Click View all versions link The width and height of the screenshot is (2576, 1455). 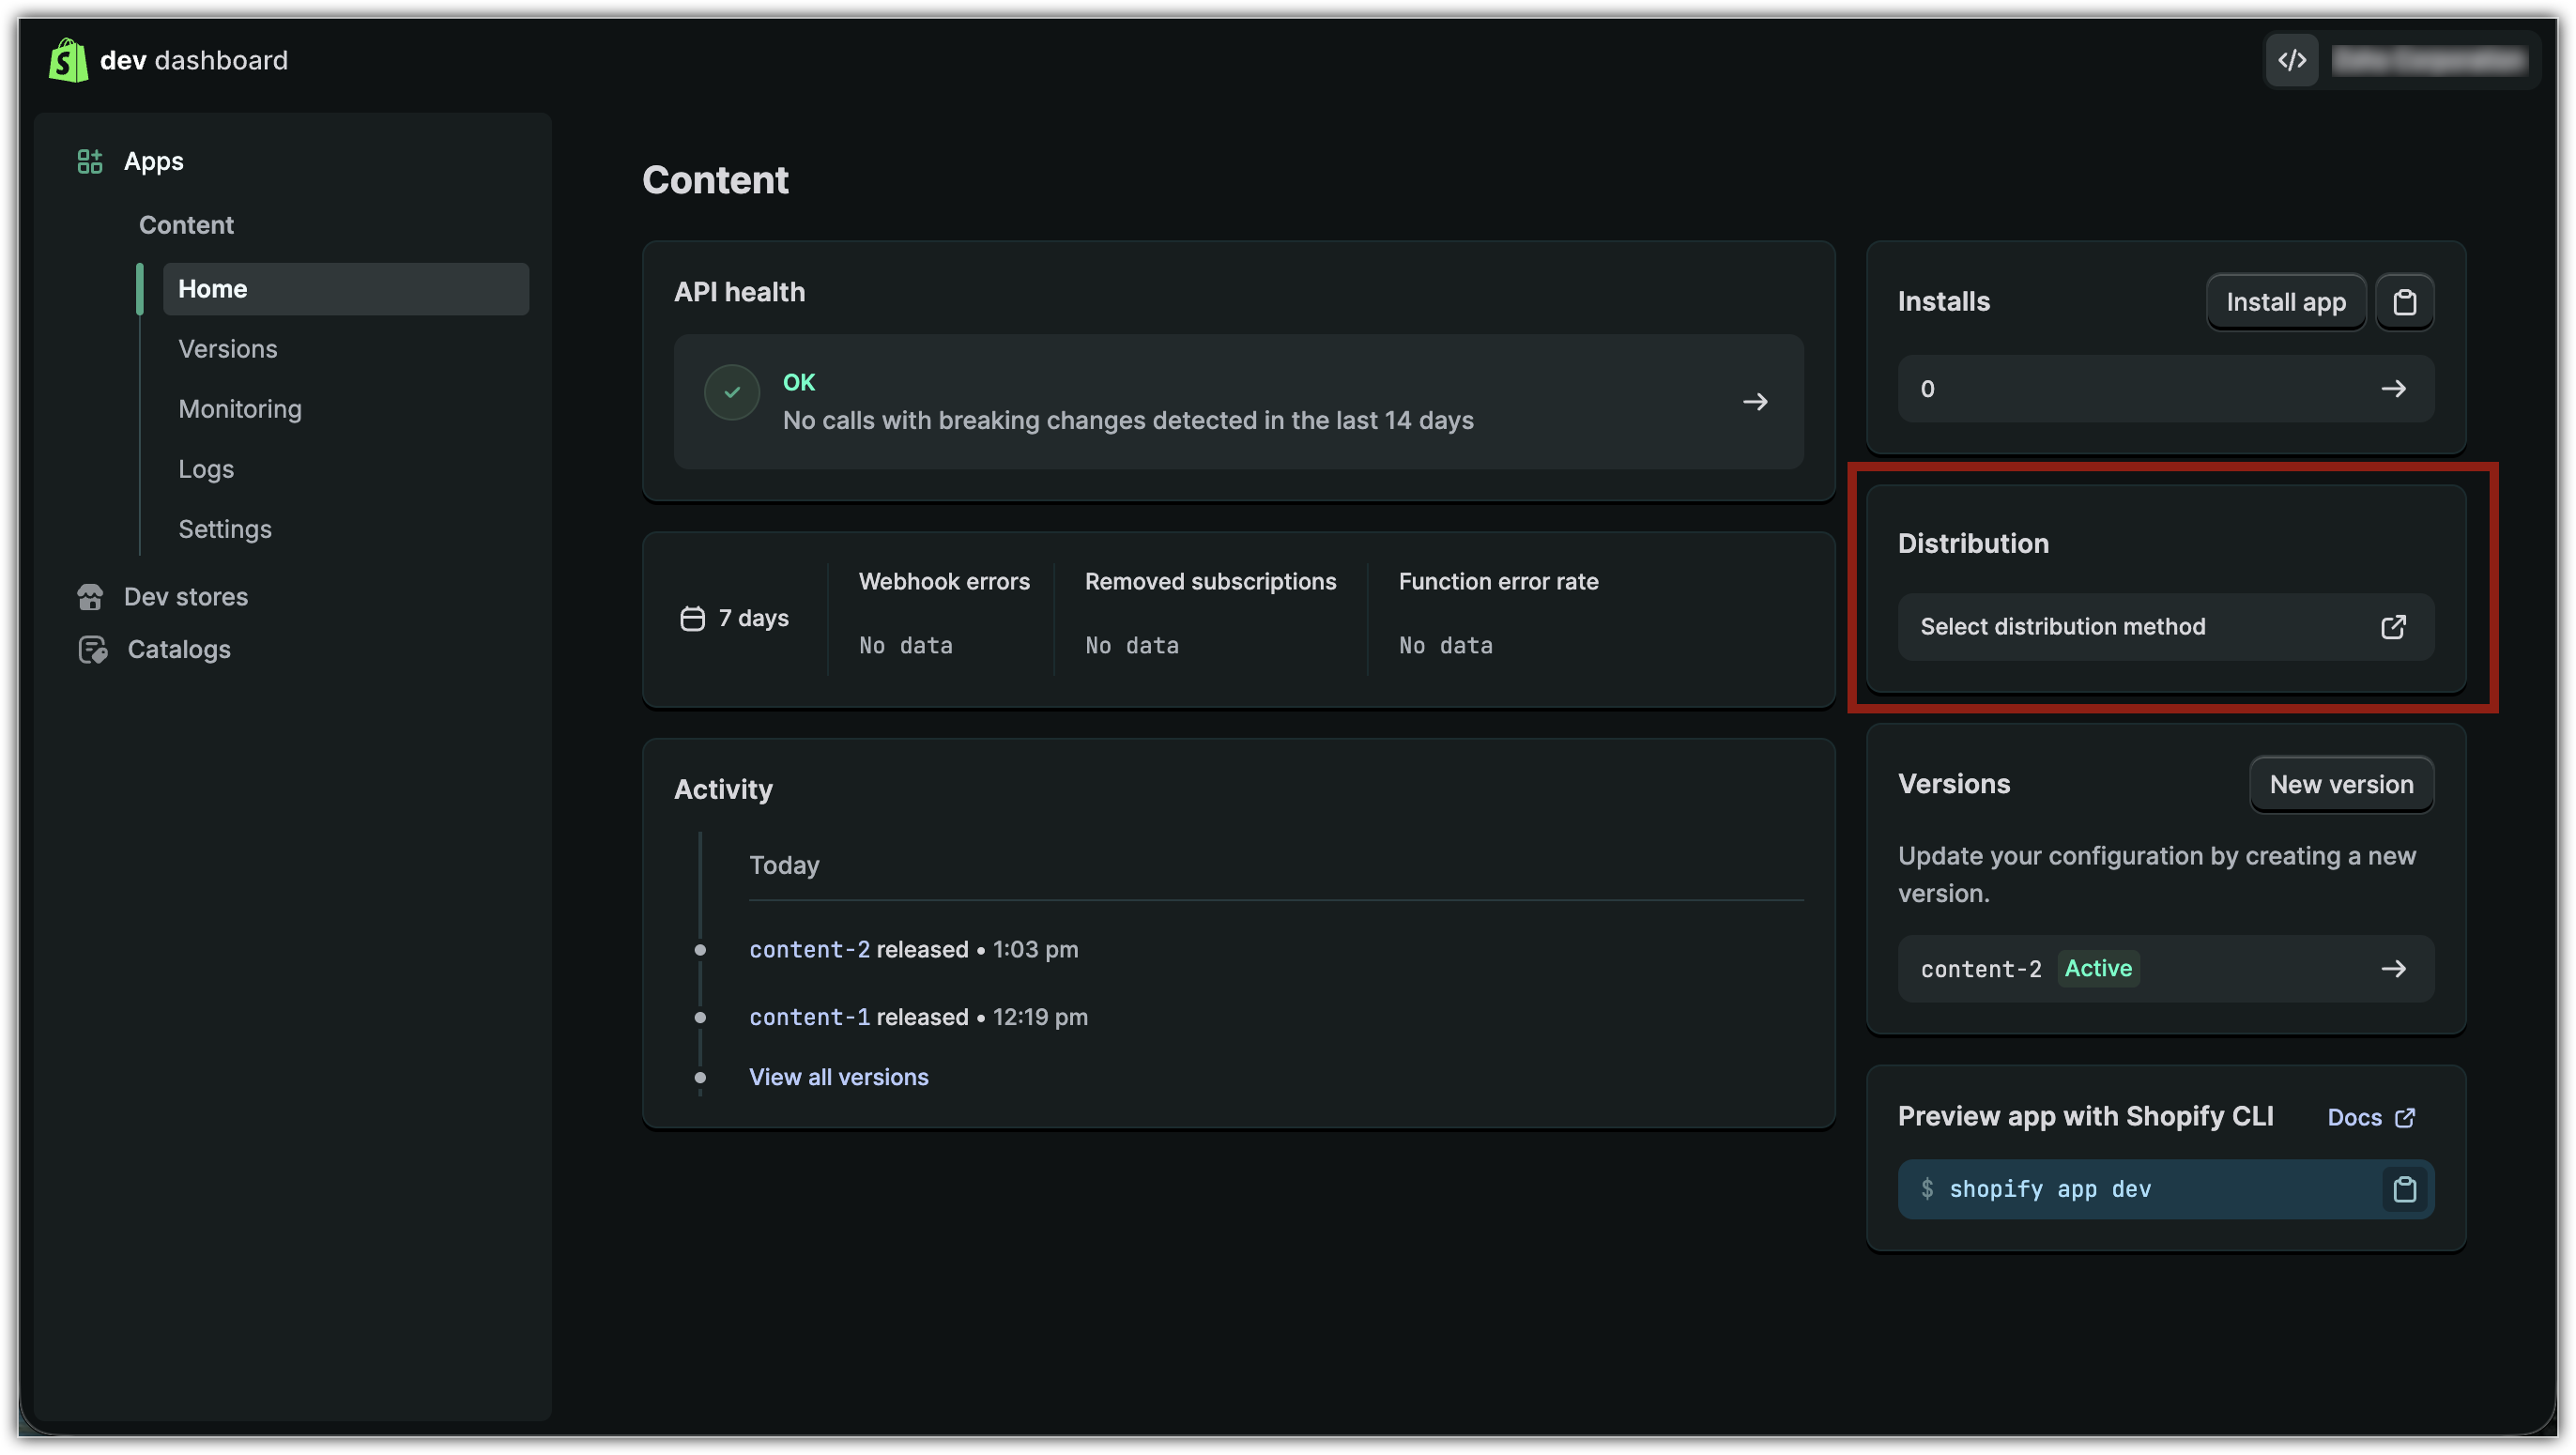point(838,1077)
